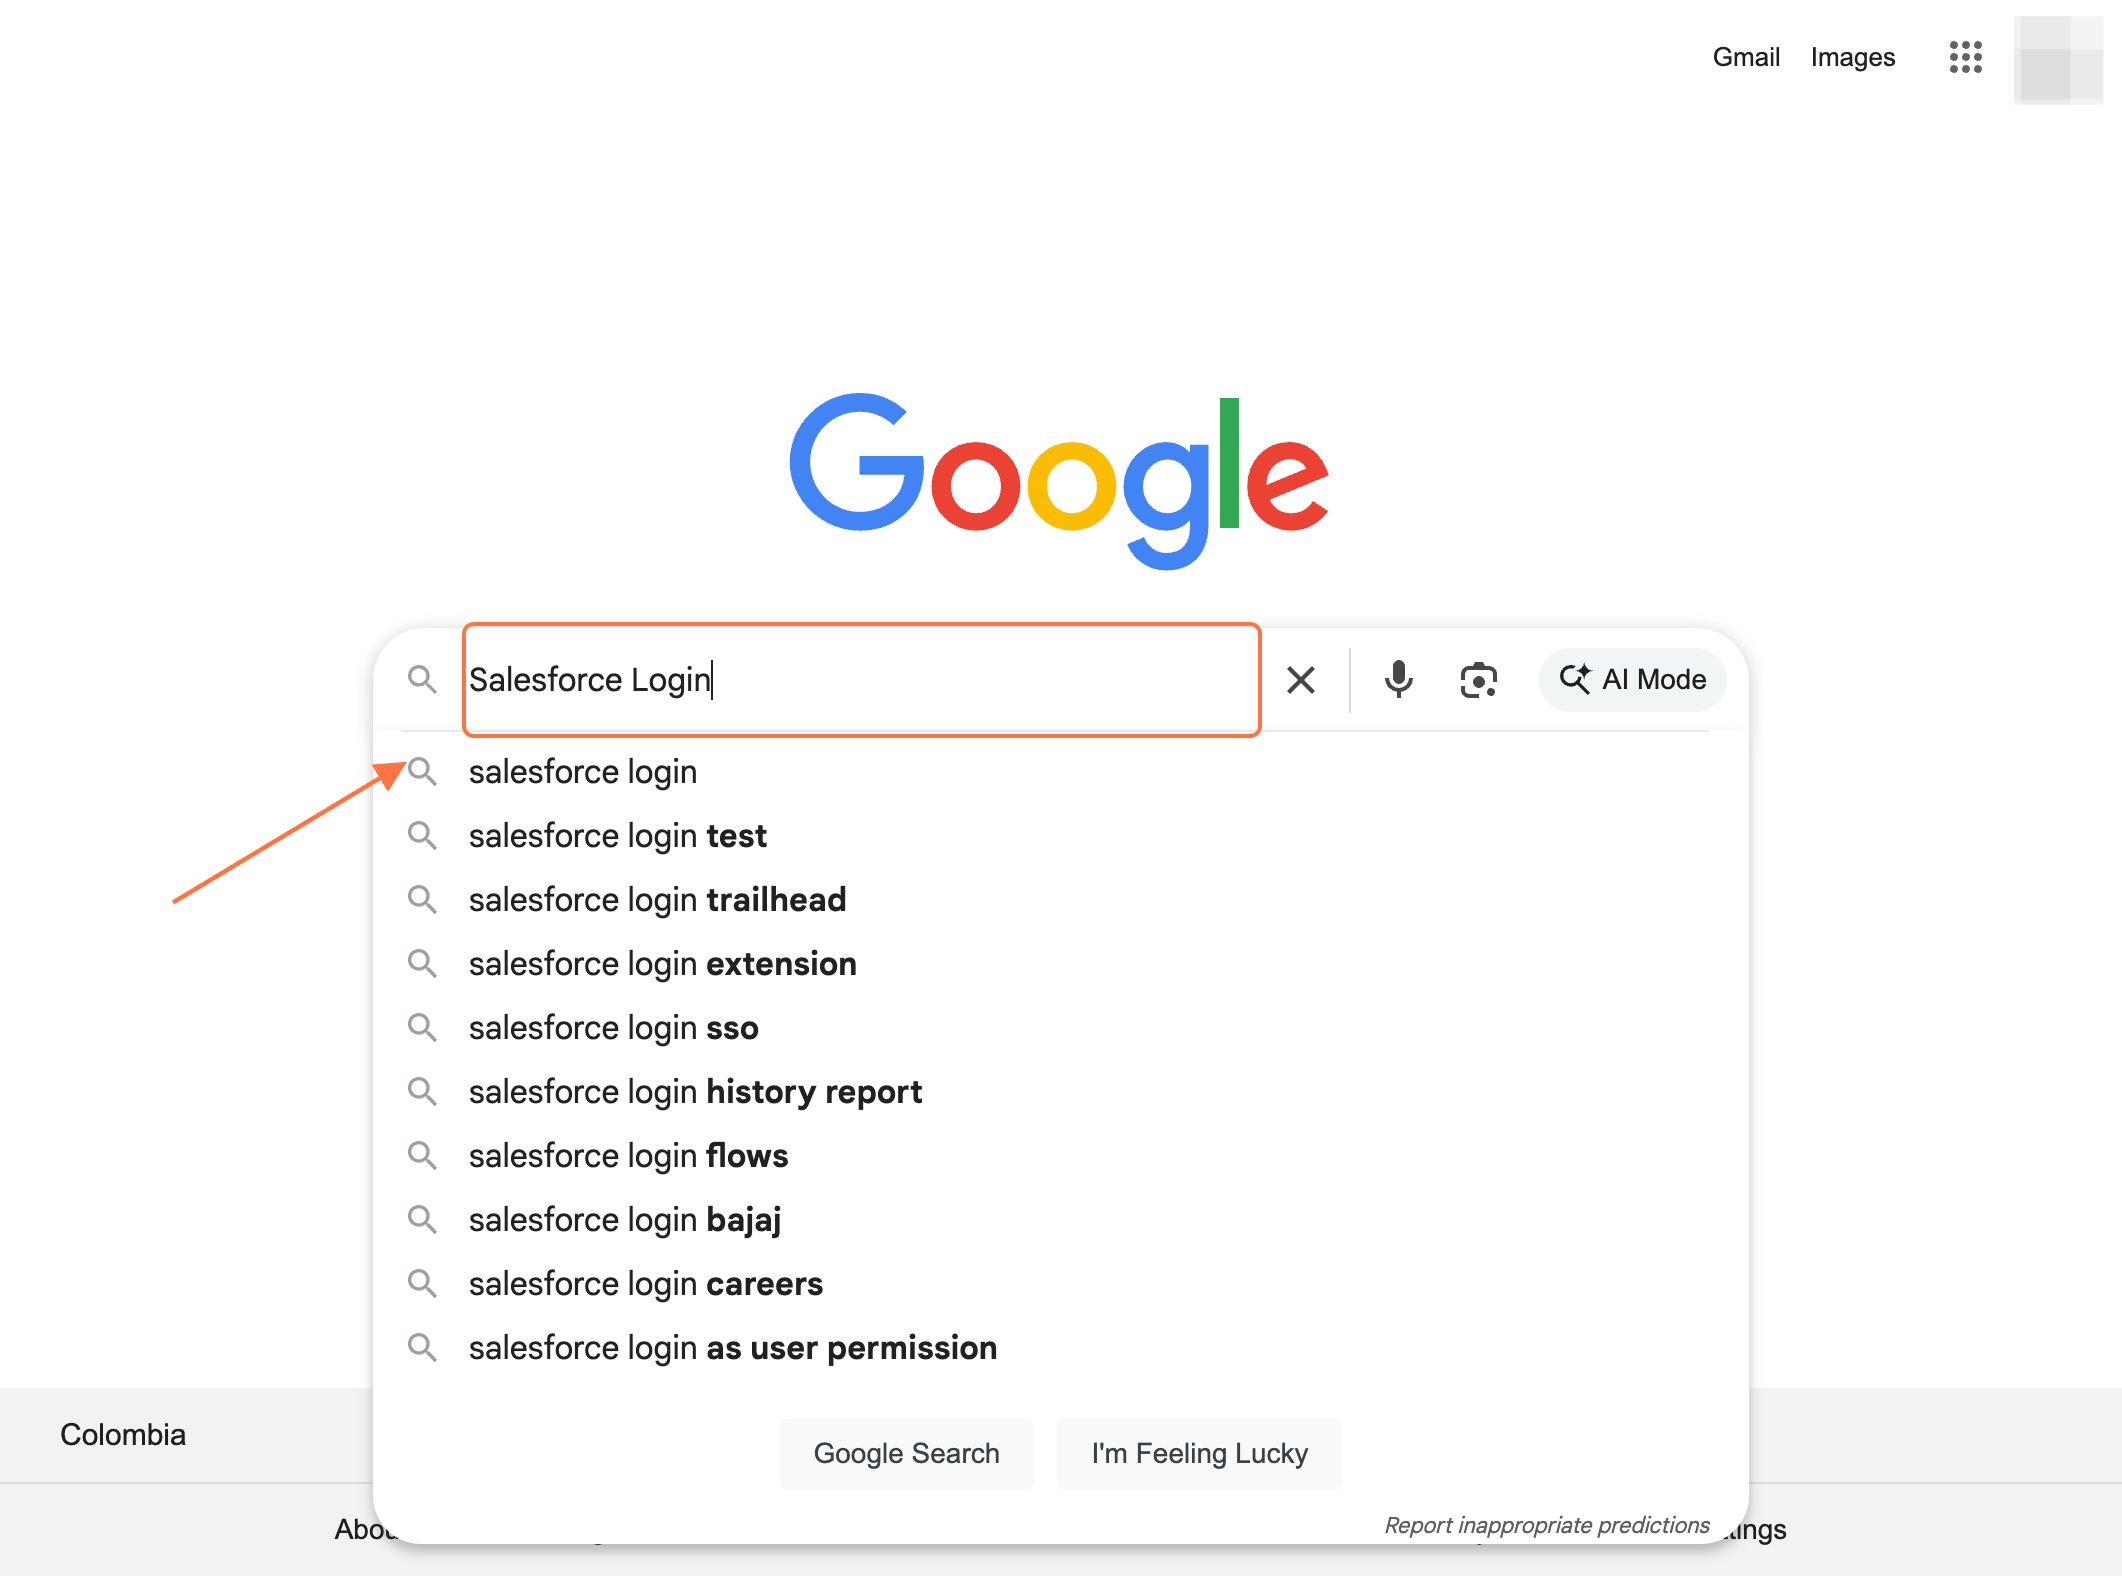This screenshot has width=2122, height=1576.
Task: Clear the search text with X
Action: click(1300, 680)
